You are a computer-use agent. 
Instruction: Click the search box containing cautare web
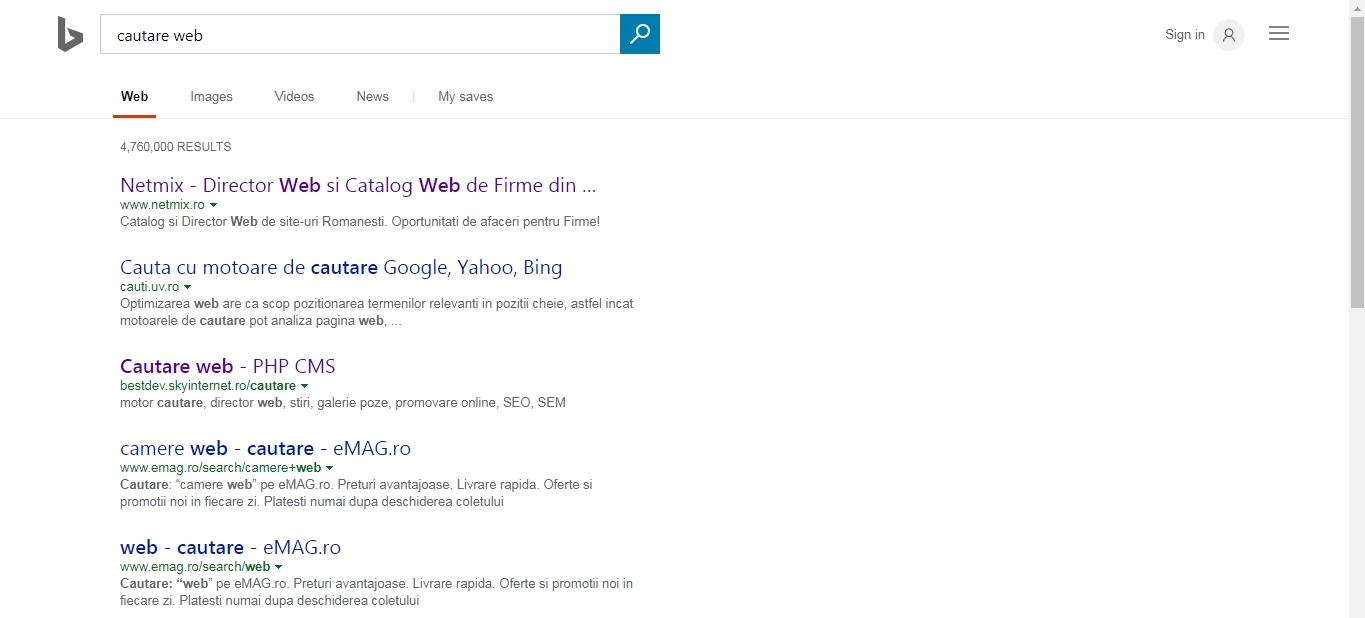coord(360,35)
